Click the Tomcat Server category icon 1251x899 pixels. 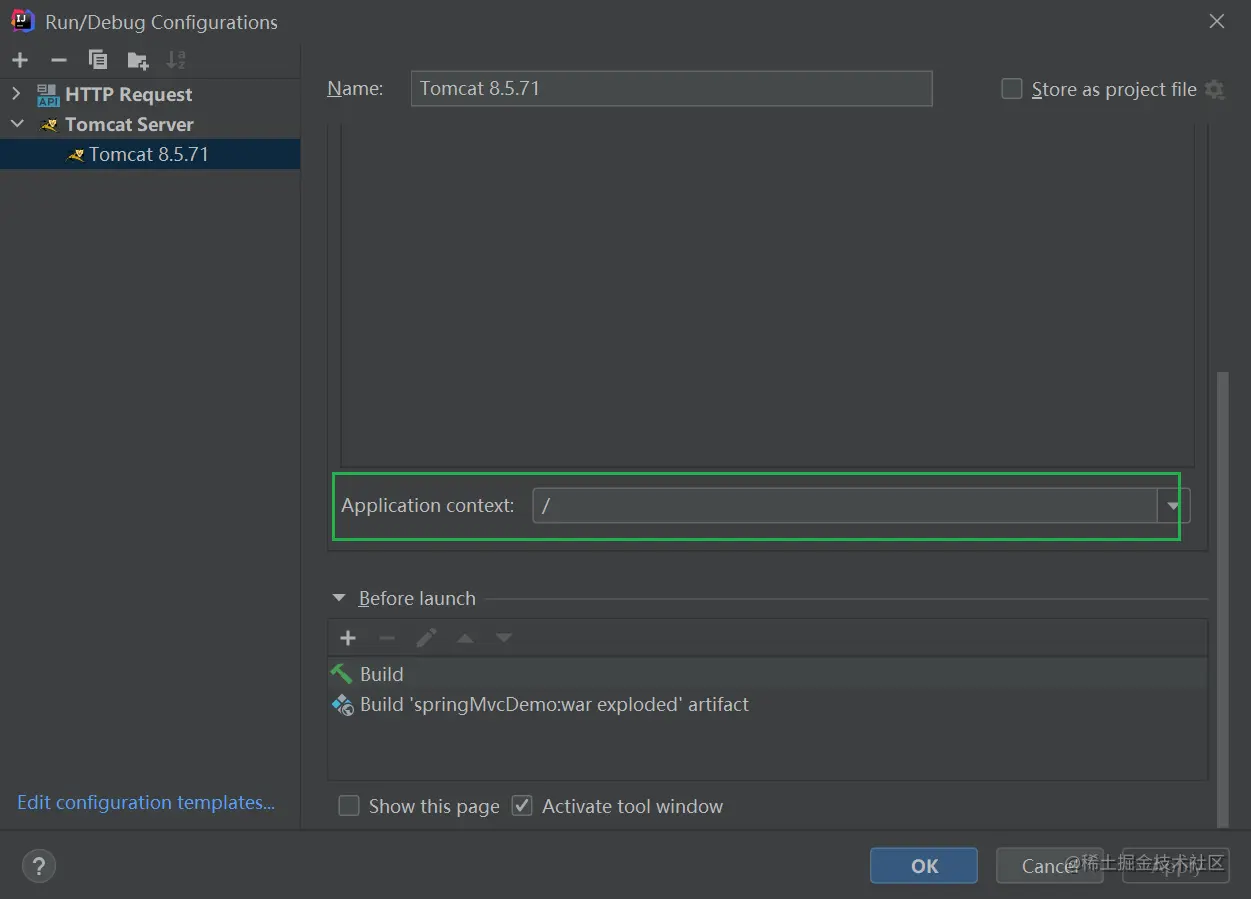pyautogui.click(x=49, y=125)
